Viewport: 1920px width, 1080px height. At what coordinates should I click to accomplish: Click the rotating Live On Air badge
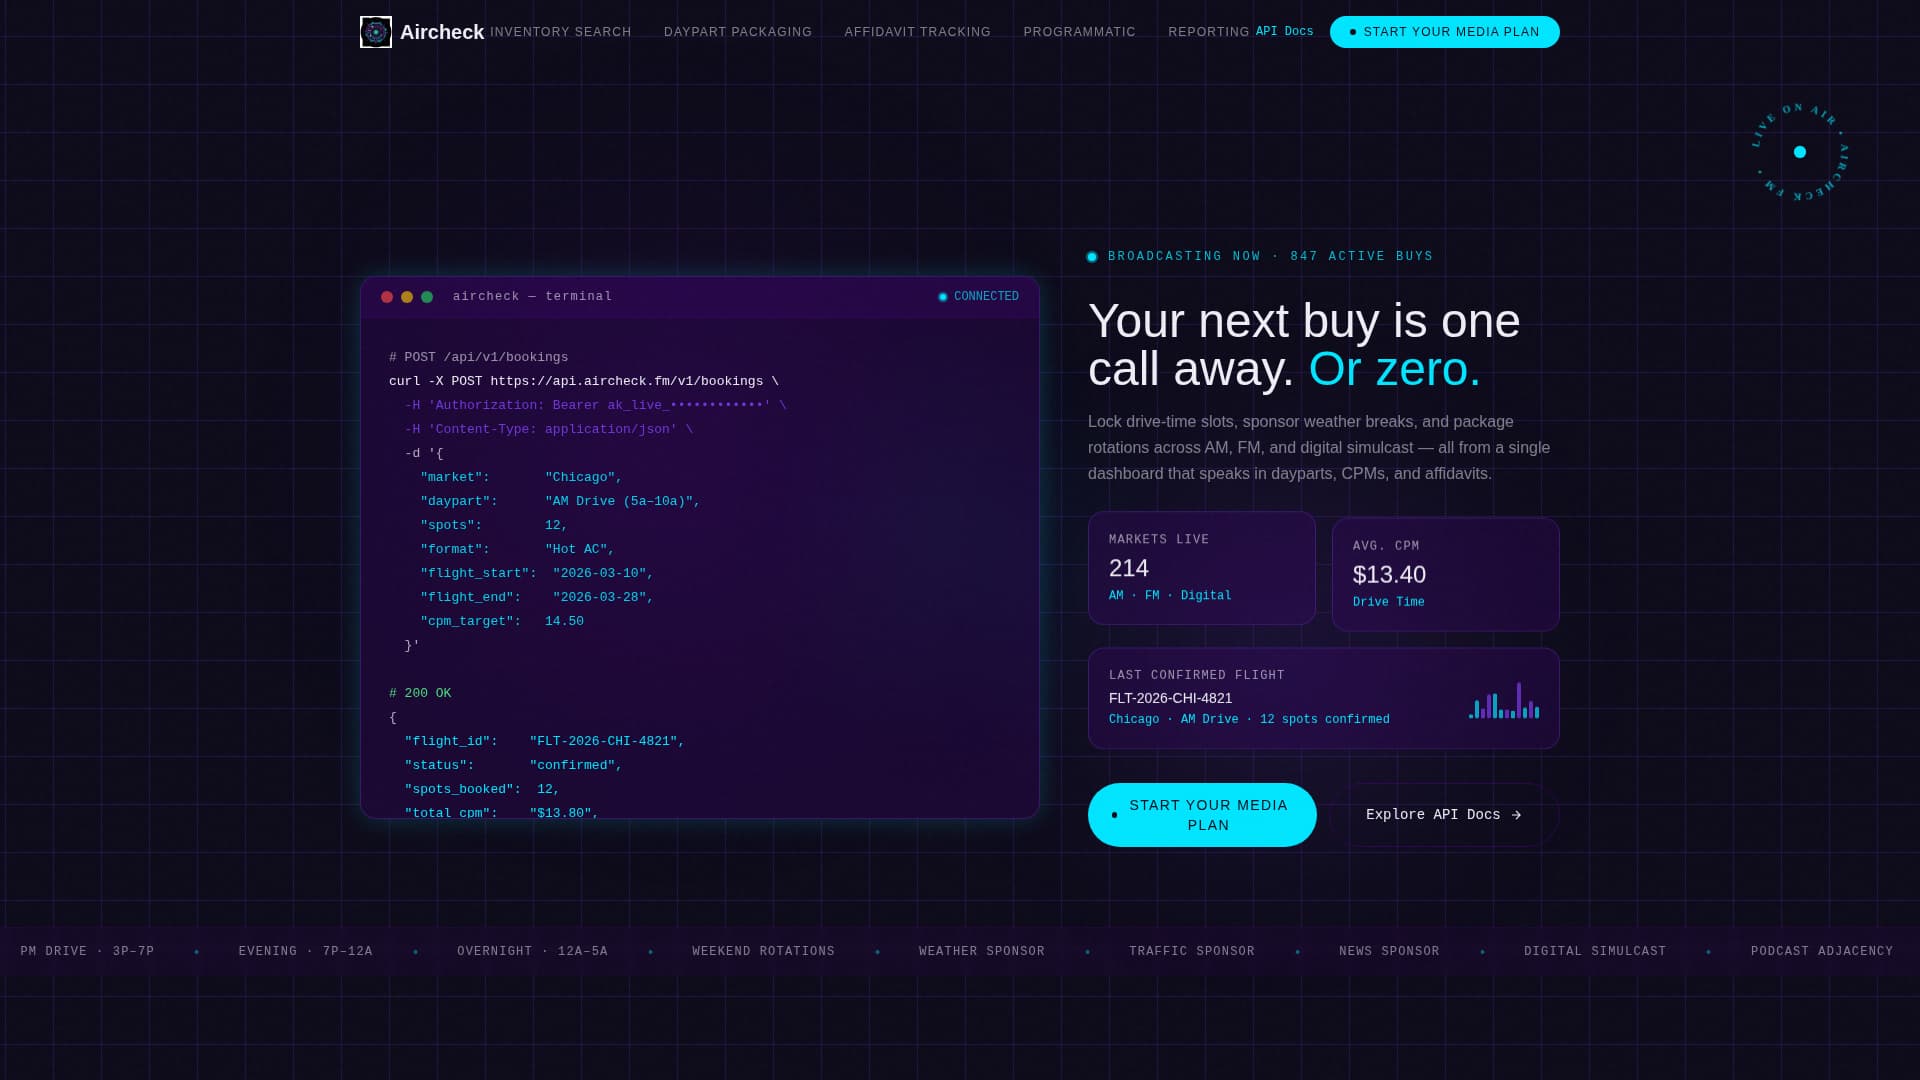tap(1800, 152)
